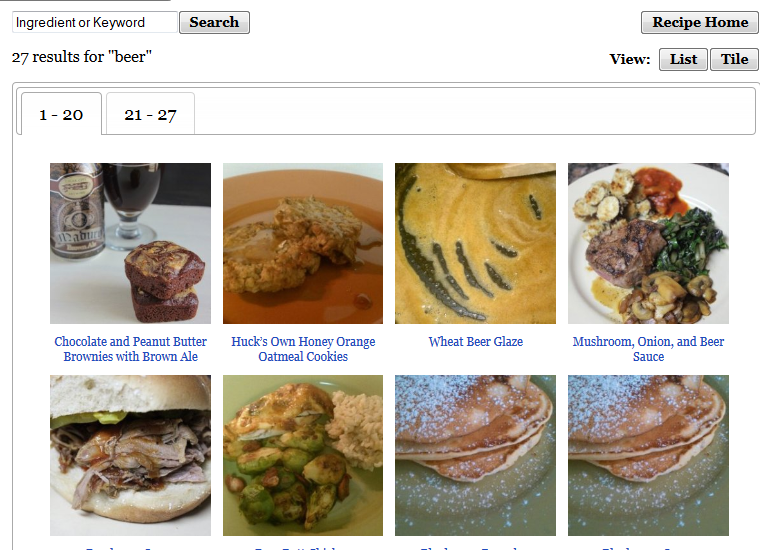
Task: Open the brownies with beer bottle thumbnail
Action: (130, 243)
